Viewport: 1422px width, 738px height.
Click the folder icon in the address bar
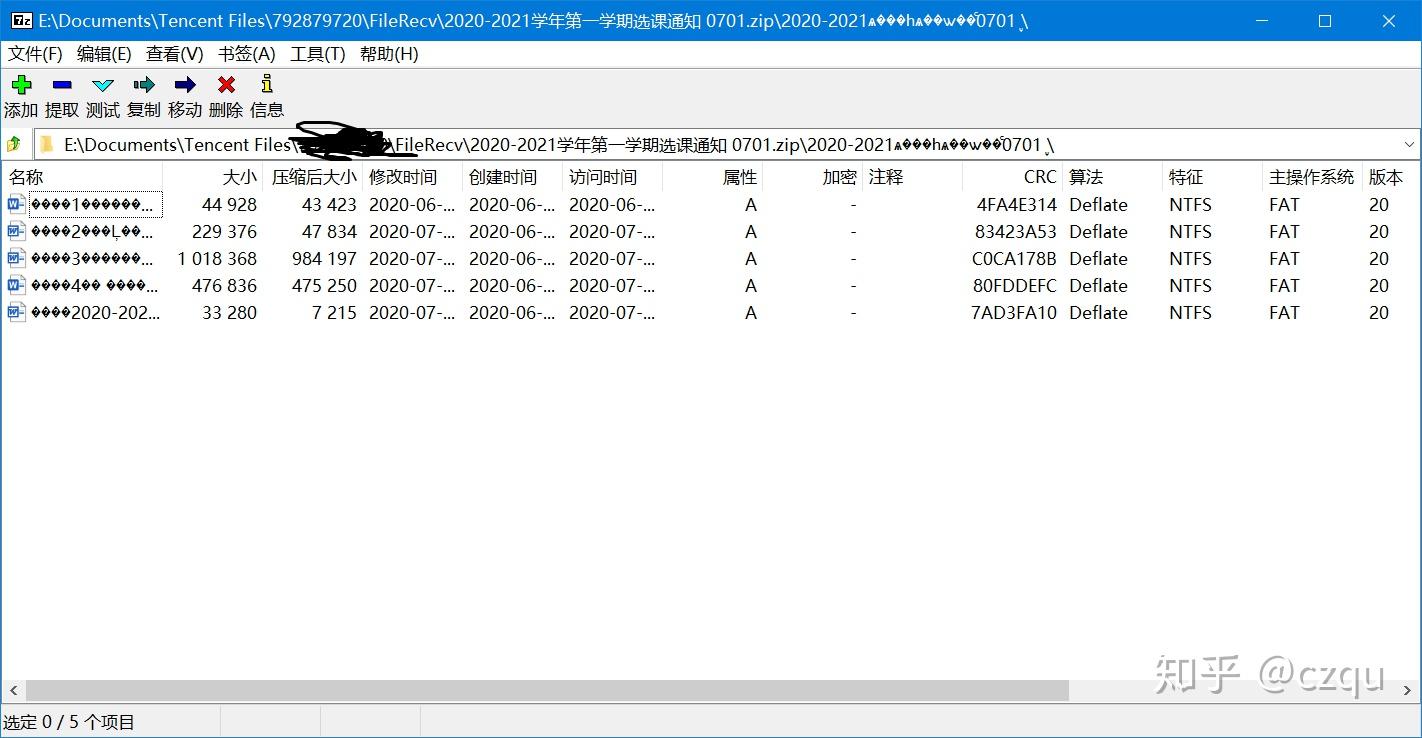point(45,144)
